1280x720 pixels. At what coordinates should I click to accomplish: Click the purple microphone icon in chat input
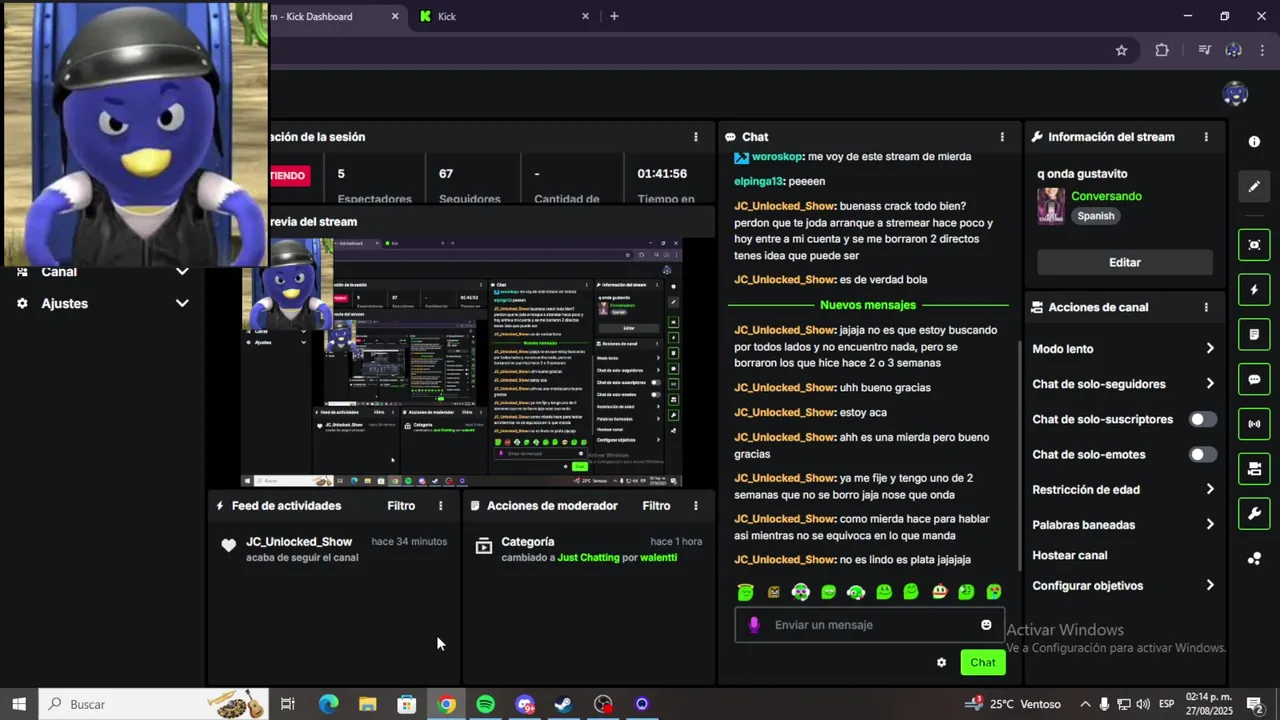pyautogui.click(x=754, y=625)
